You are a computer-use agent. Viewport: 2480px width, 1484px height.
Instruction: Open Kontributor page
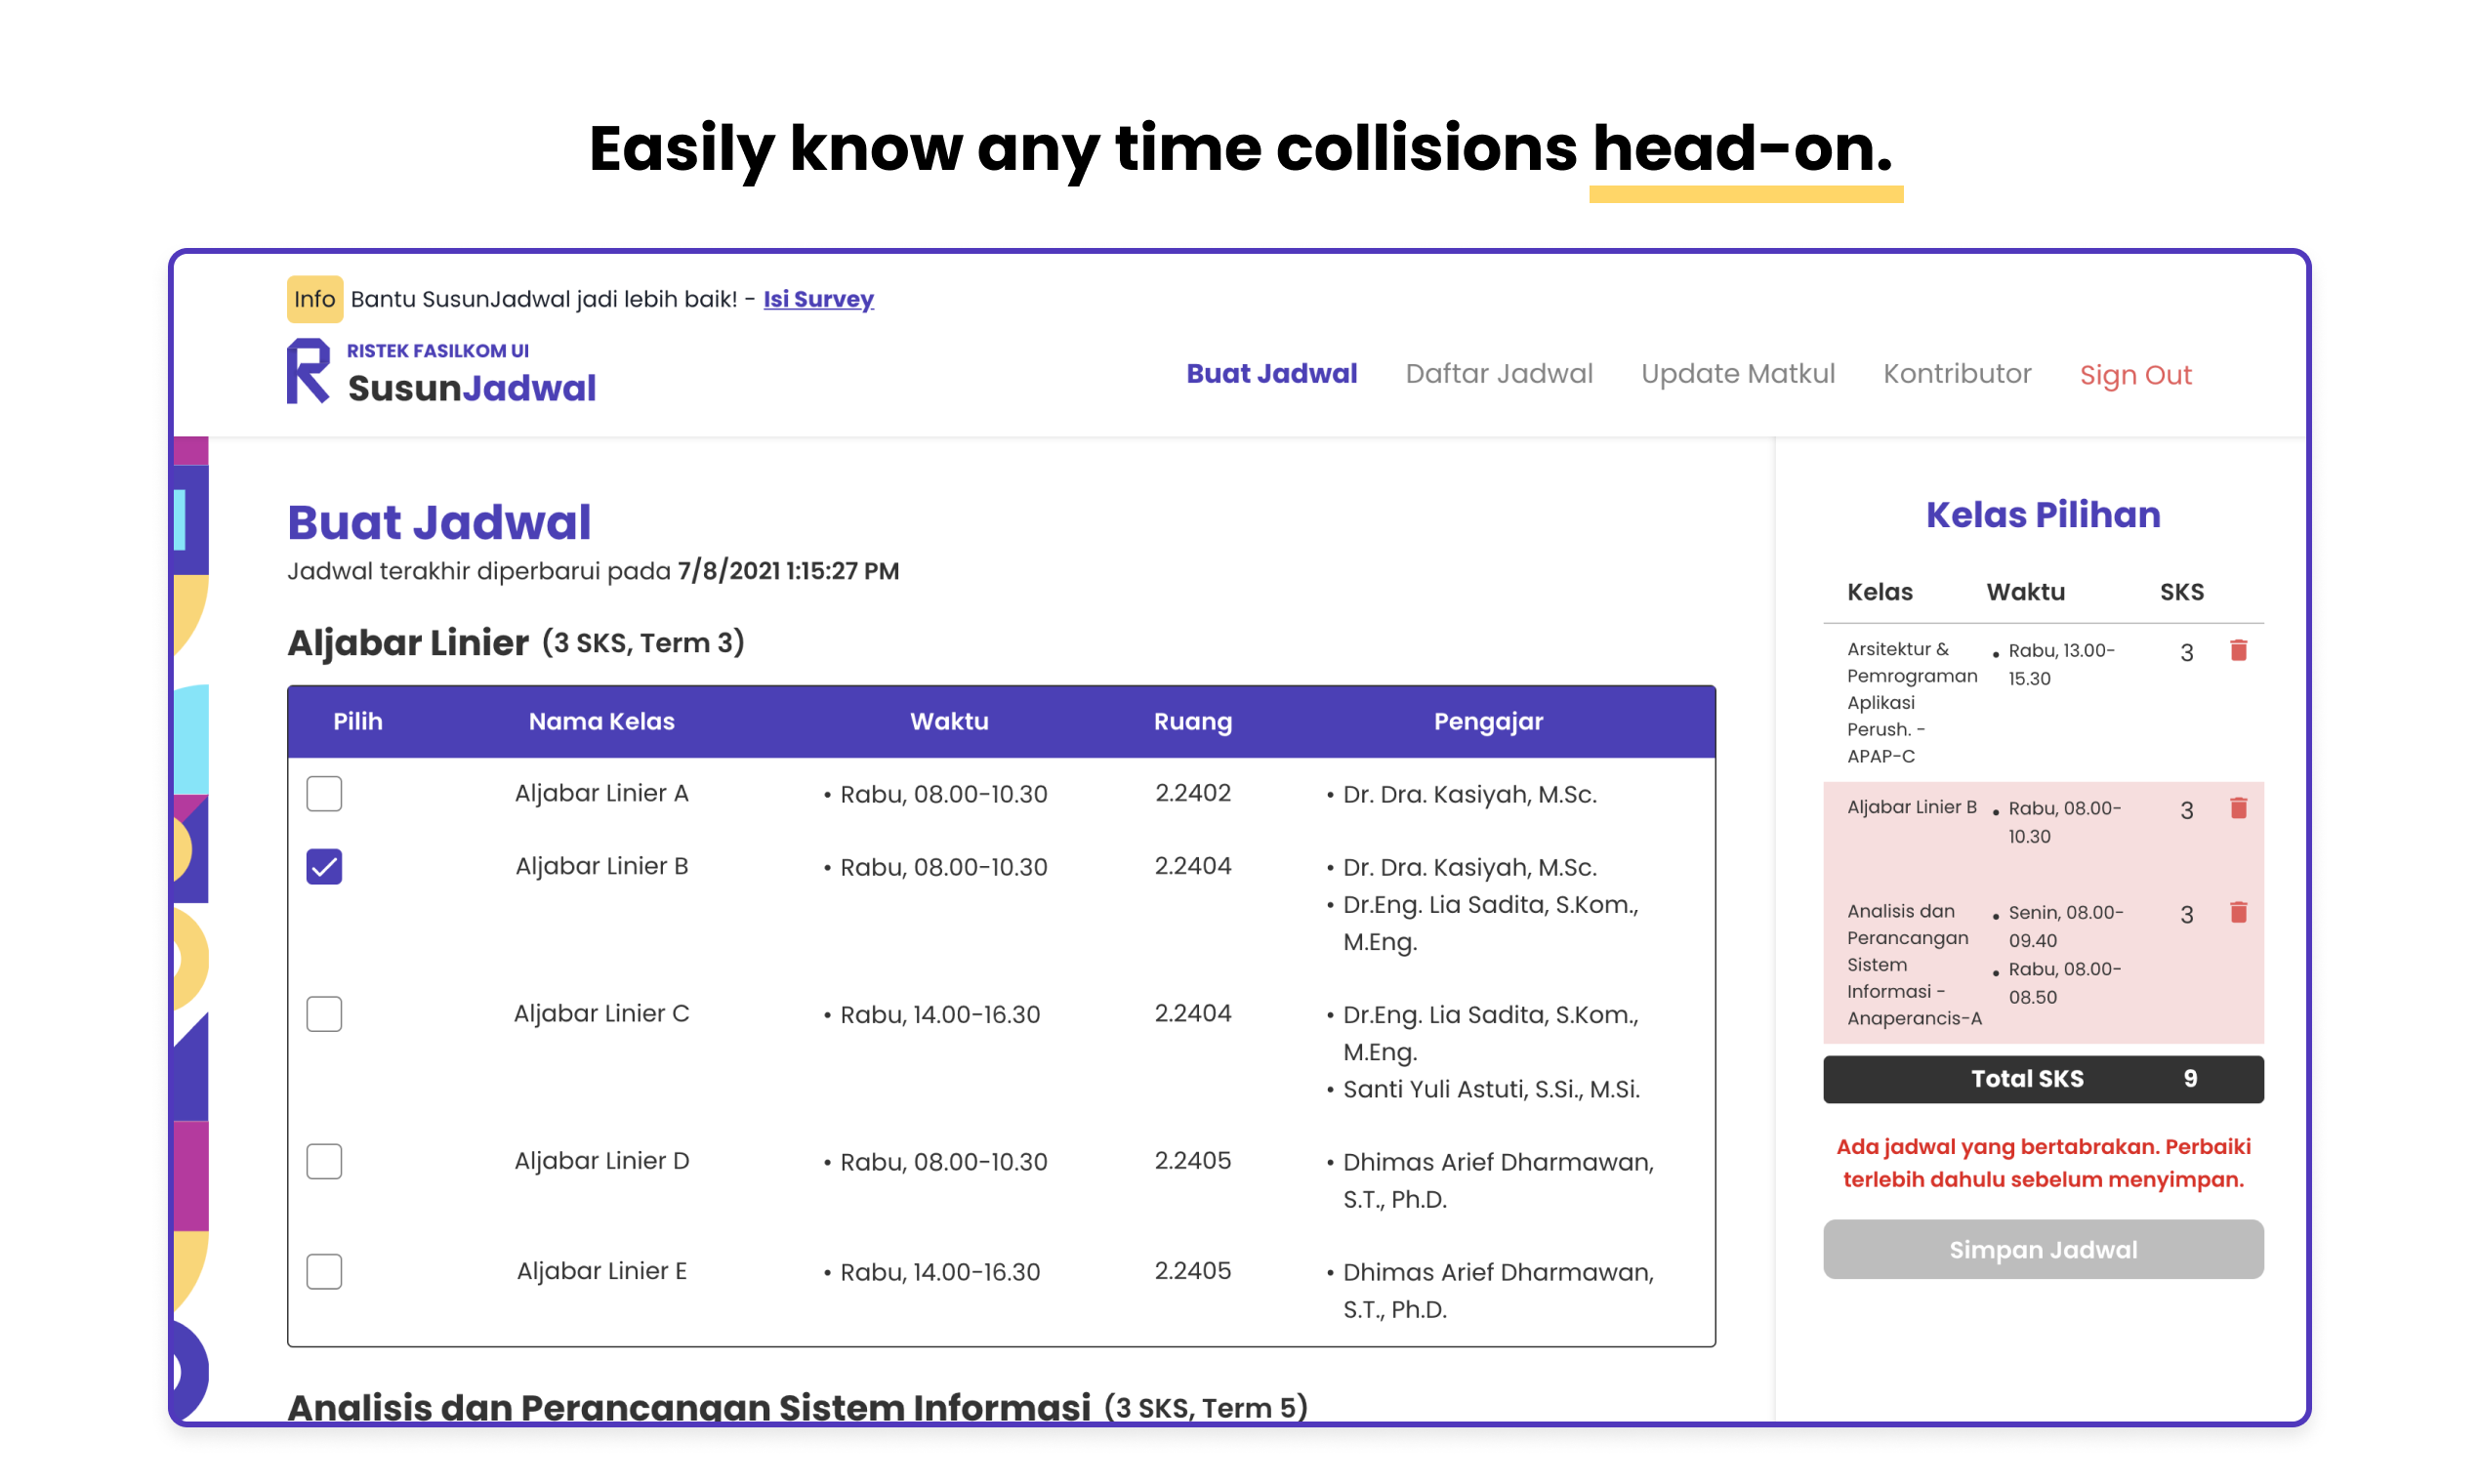pyautogui.click(x=1956, y=374)
